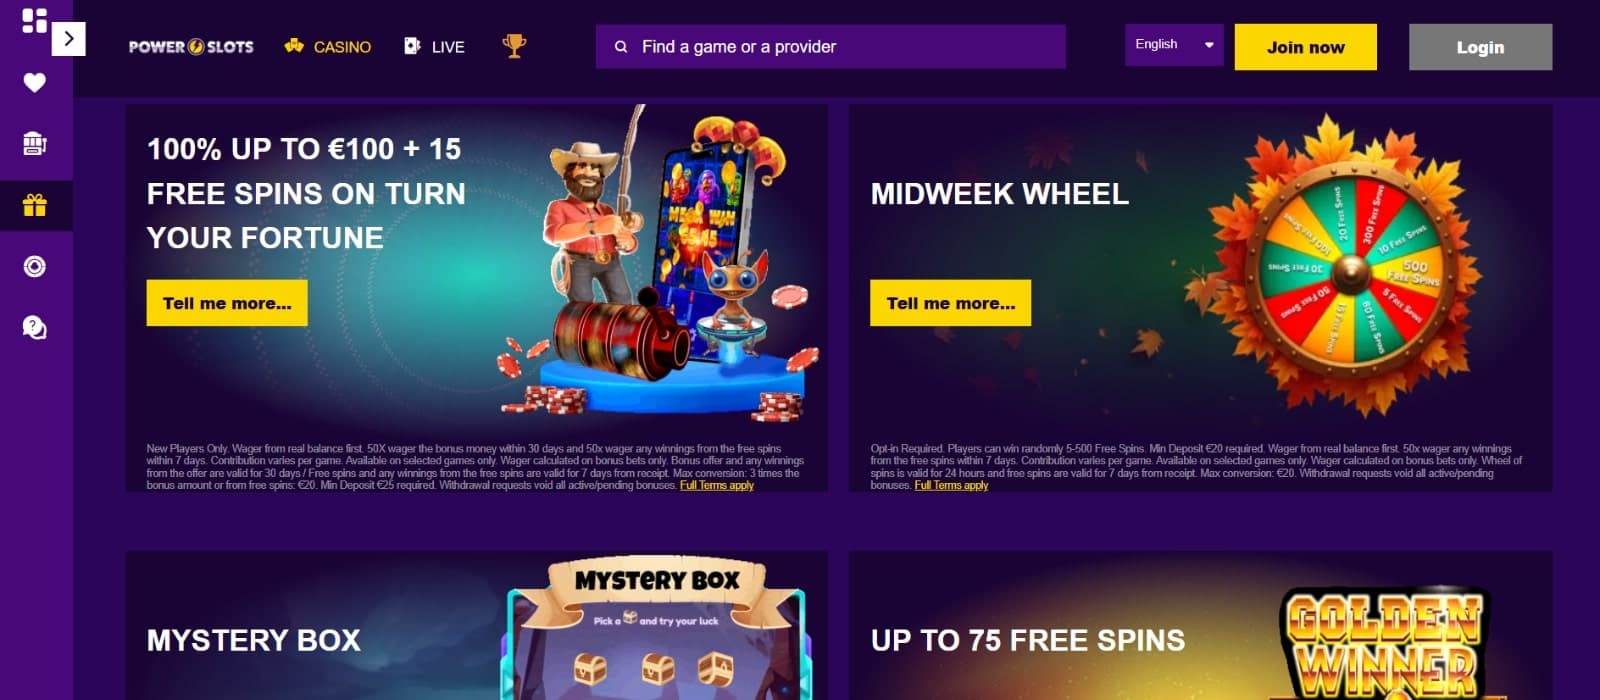
Task: Click the casino building sidebar icon
Action: (35, 144)
